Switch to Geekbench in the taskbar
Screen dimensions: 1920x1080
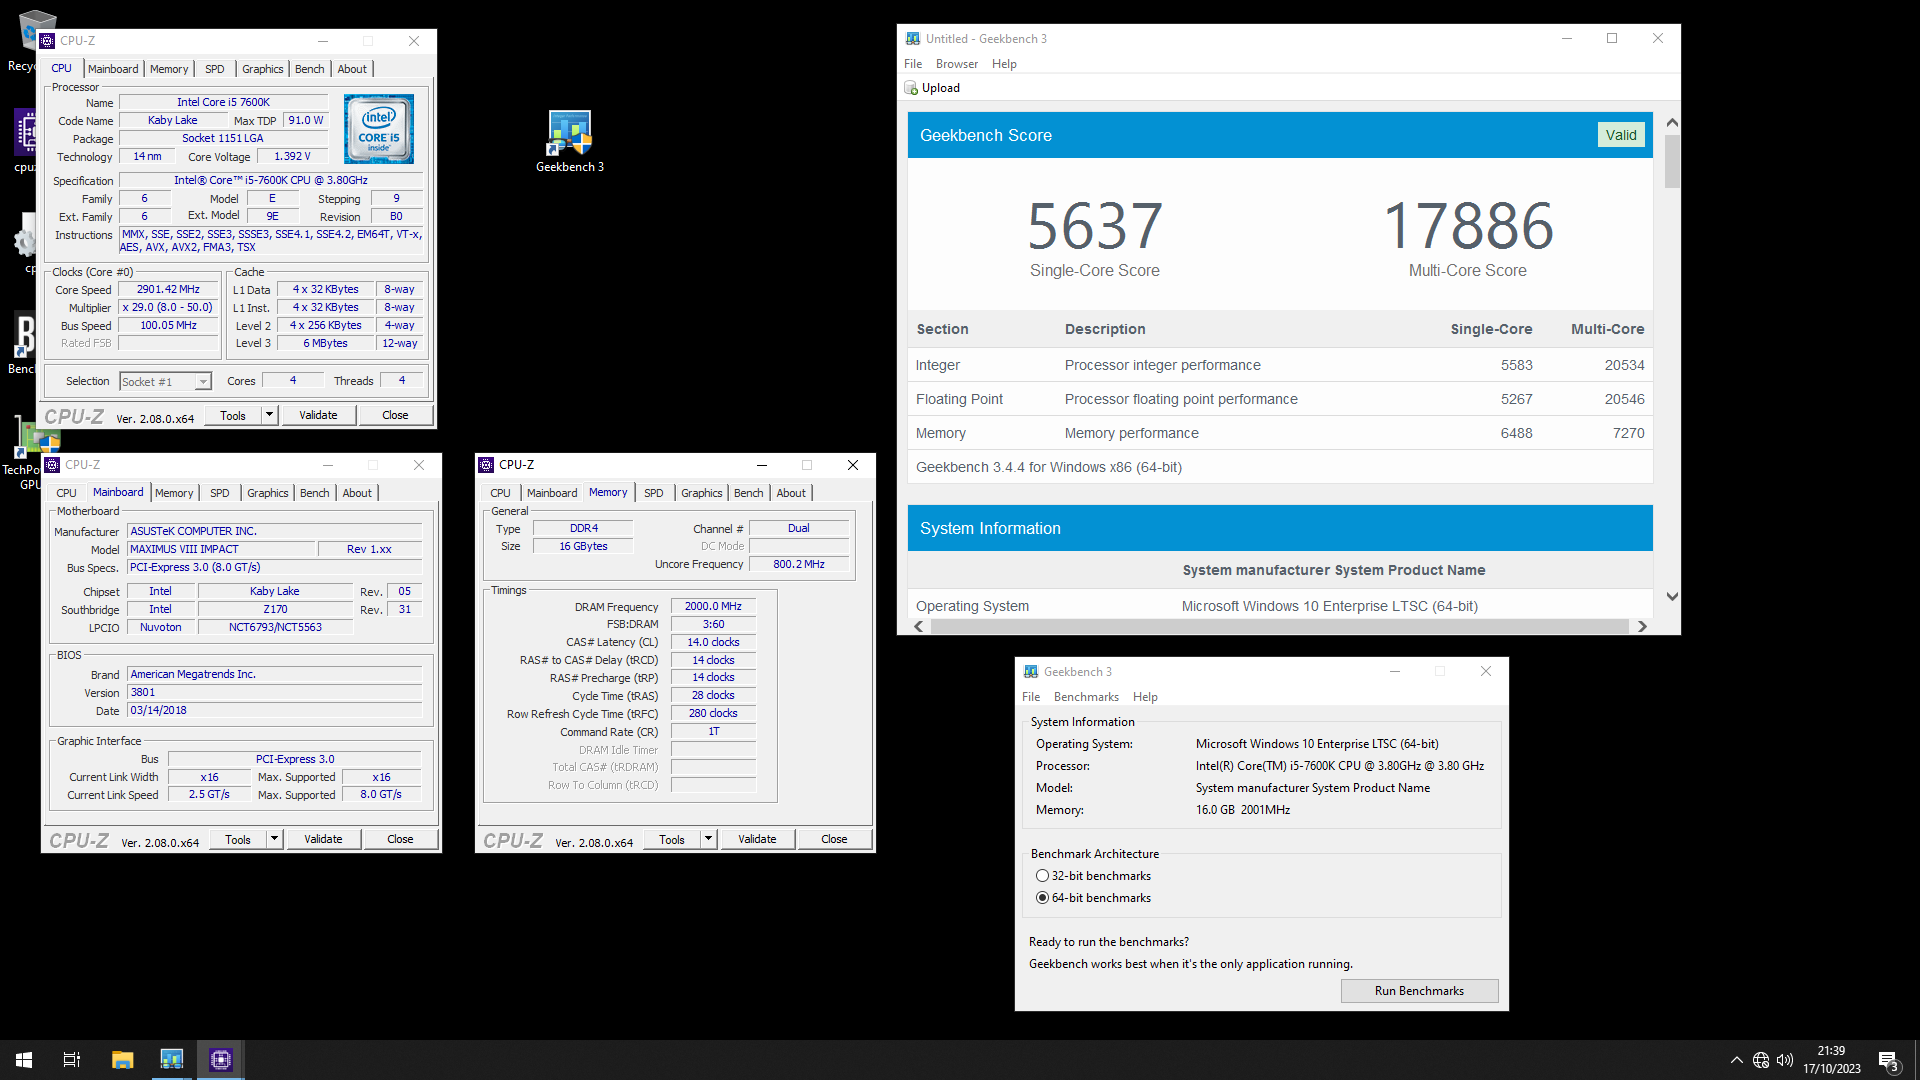[172, 1060]
